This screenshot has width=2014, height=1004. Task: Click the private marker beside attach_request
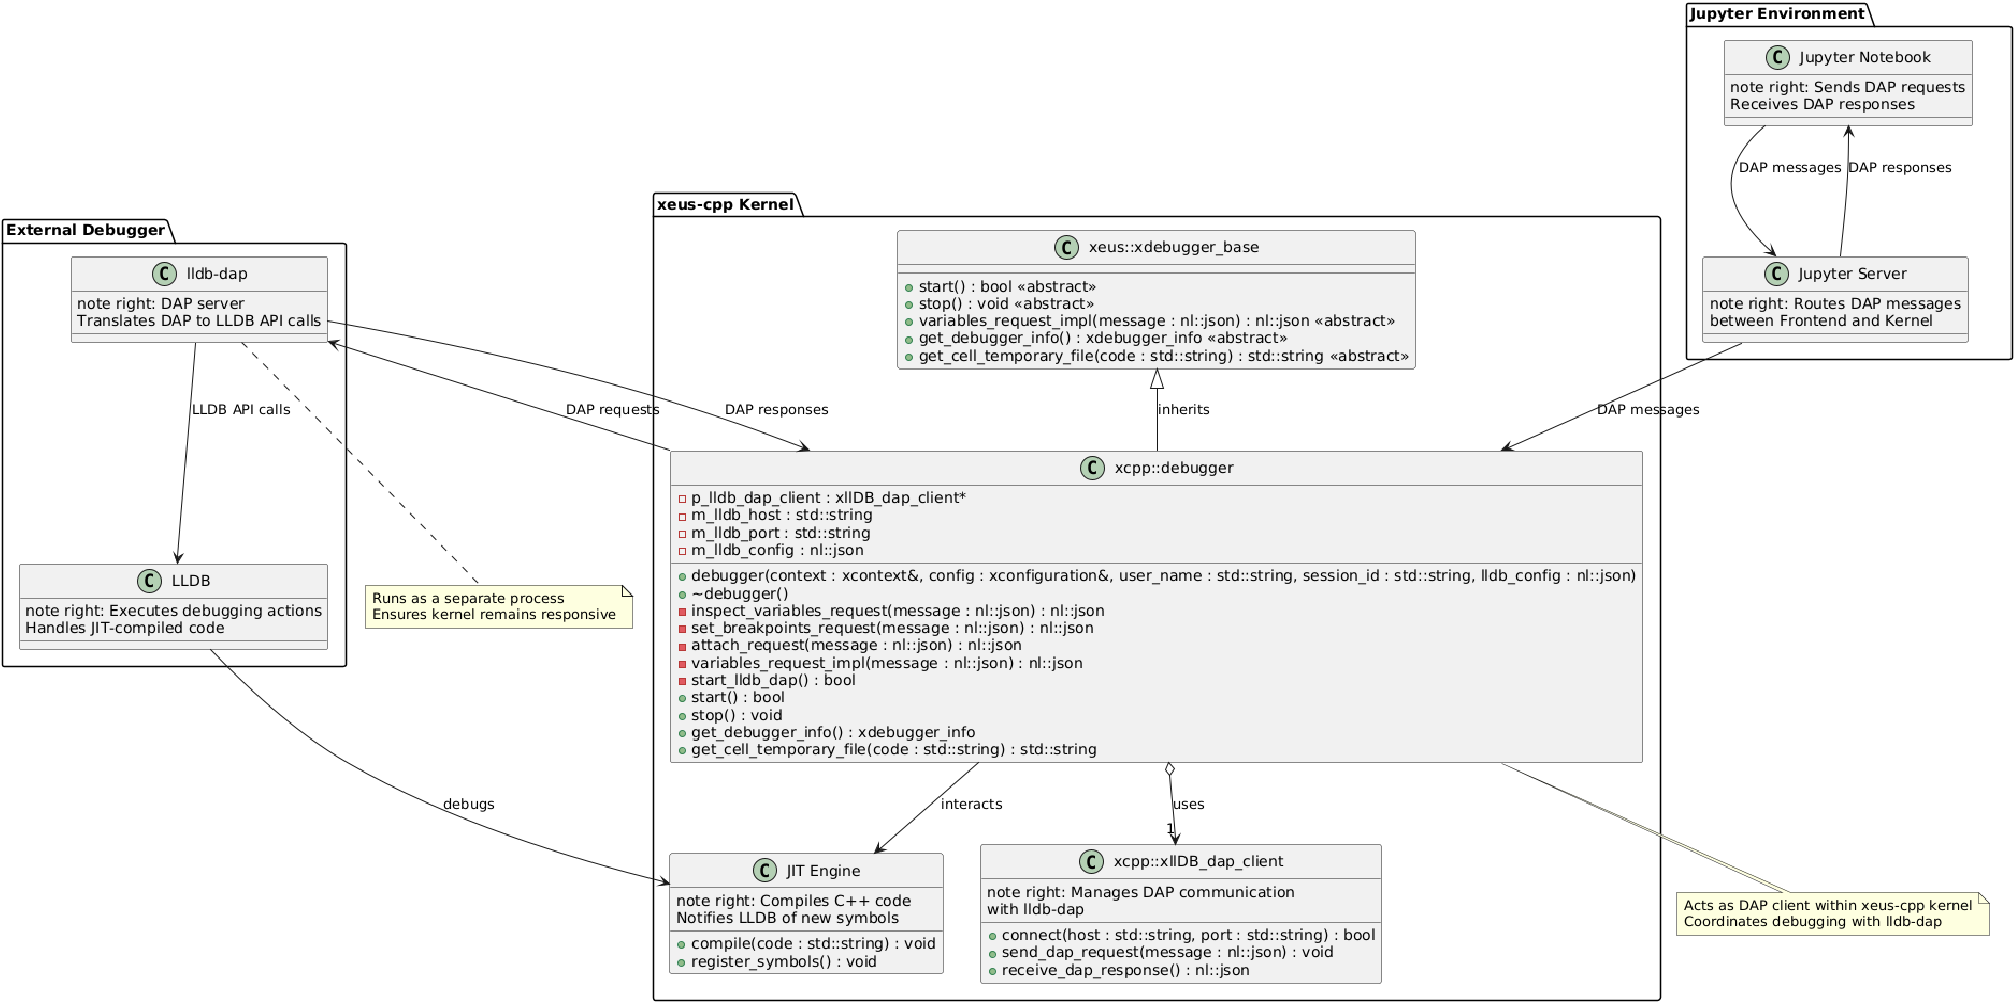(x=682, y=646)
